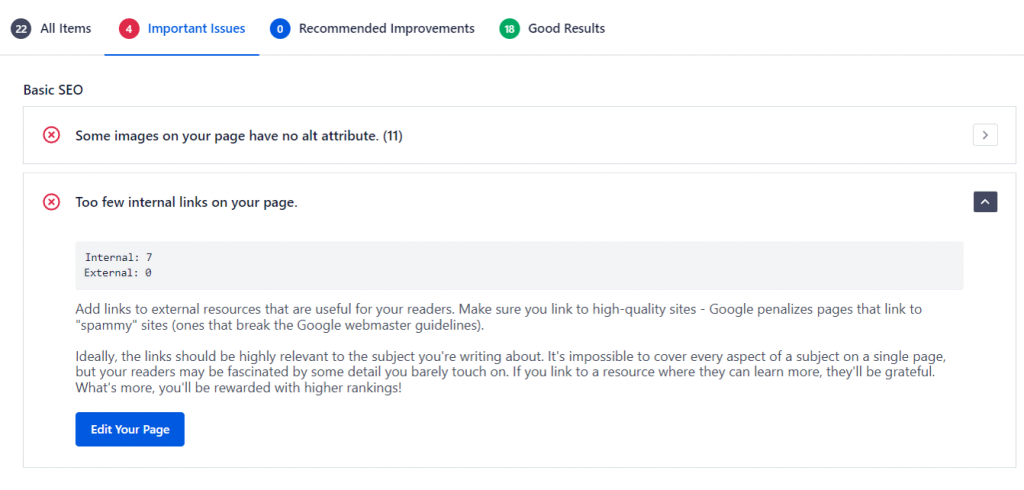The image size is (1024, 490).
Task: Show the Good Results tab
Action: point(566,29)
